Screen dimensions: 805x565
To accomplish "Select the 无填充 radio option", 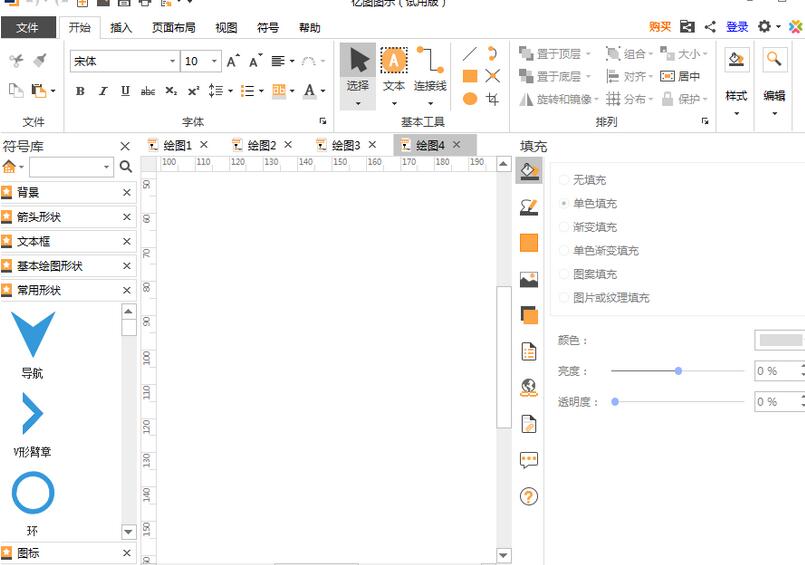I will [565, 180].
